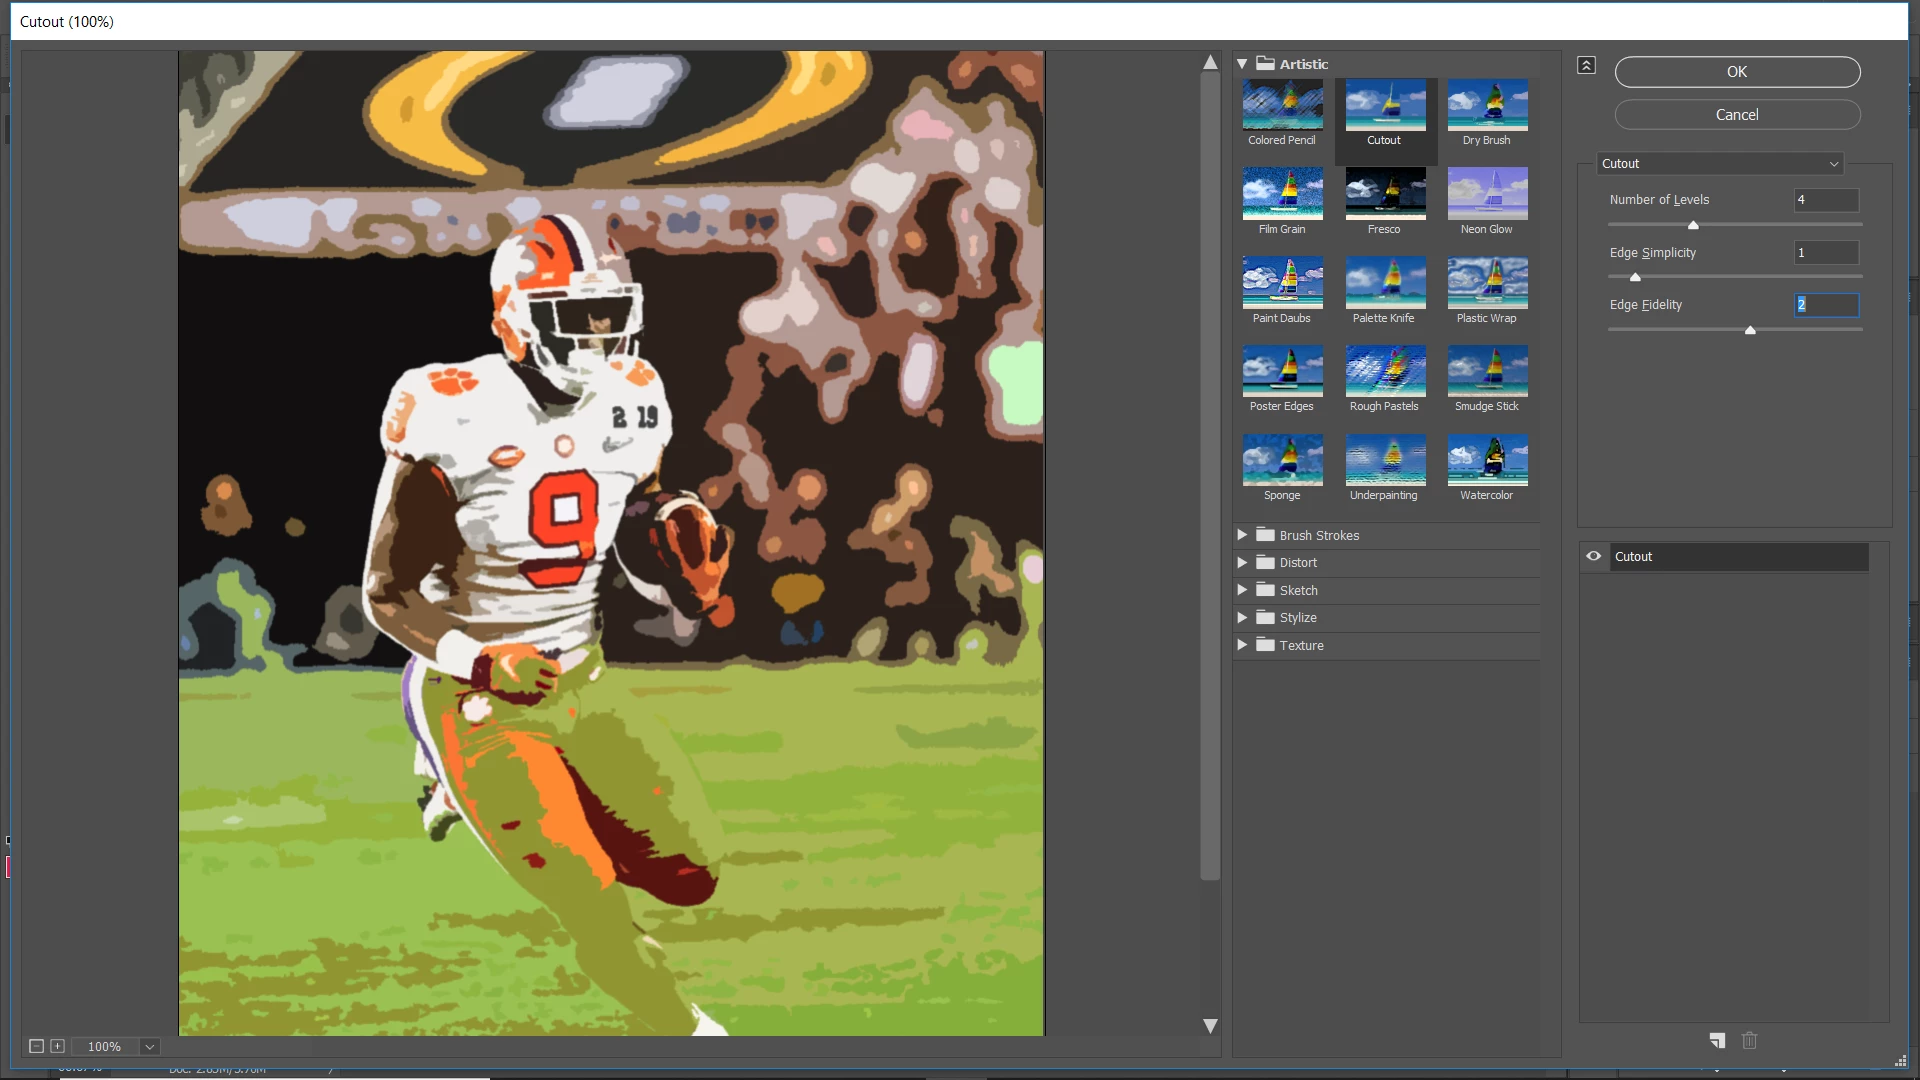This screenshot has width=1920, height=1080.
Task: Apply the Plastic Wrap filter thumbnail
Action: point(1486,284)
